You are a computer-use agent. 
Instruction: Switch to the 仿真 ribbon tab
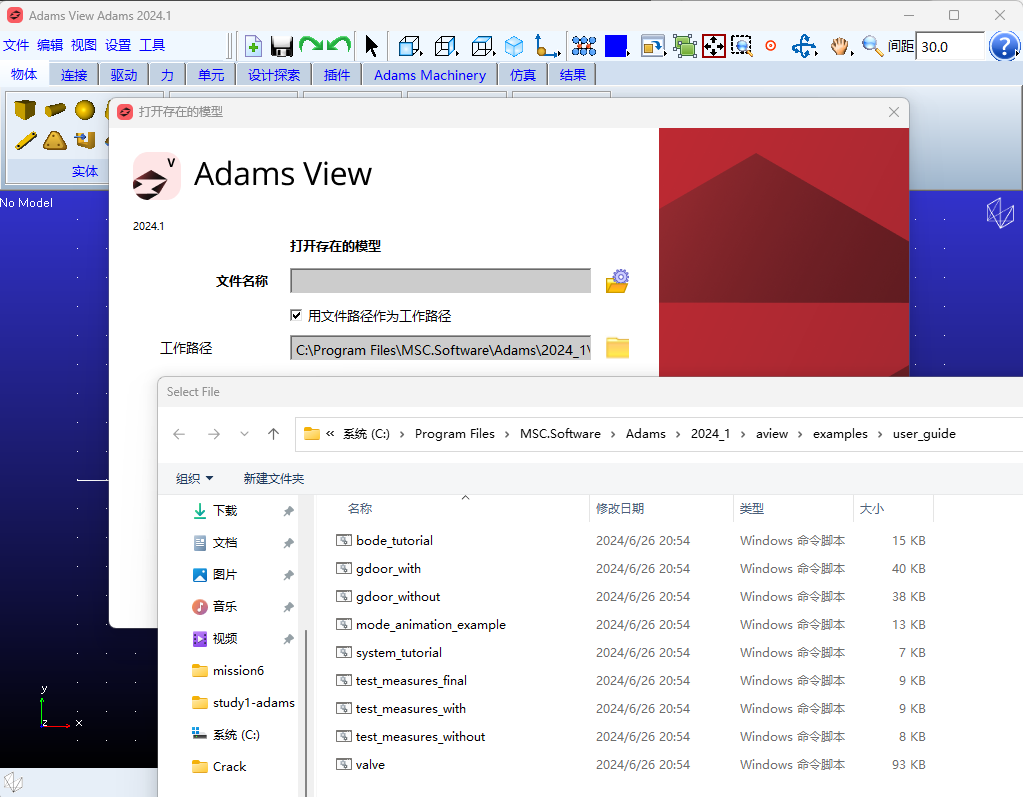coord(523,75)
